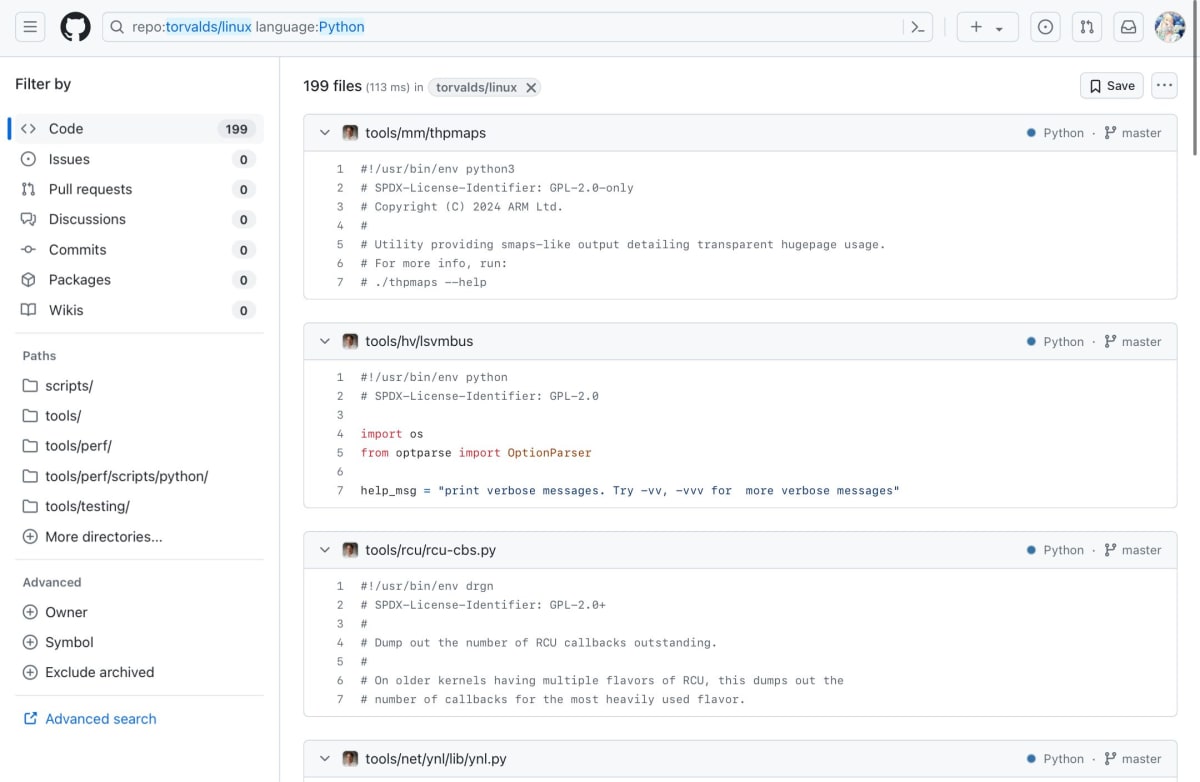Click the '#!/usr/bin/env drgn' code line

pyautogui.click(x=427, y=586)
